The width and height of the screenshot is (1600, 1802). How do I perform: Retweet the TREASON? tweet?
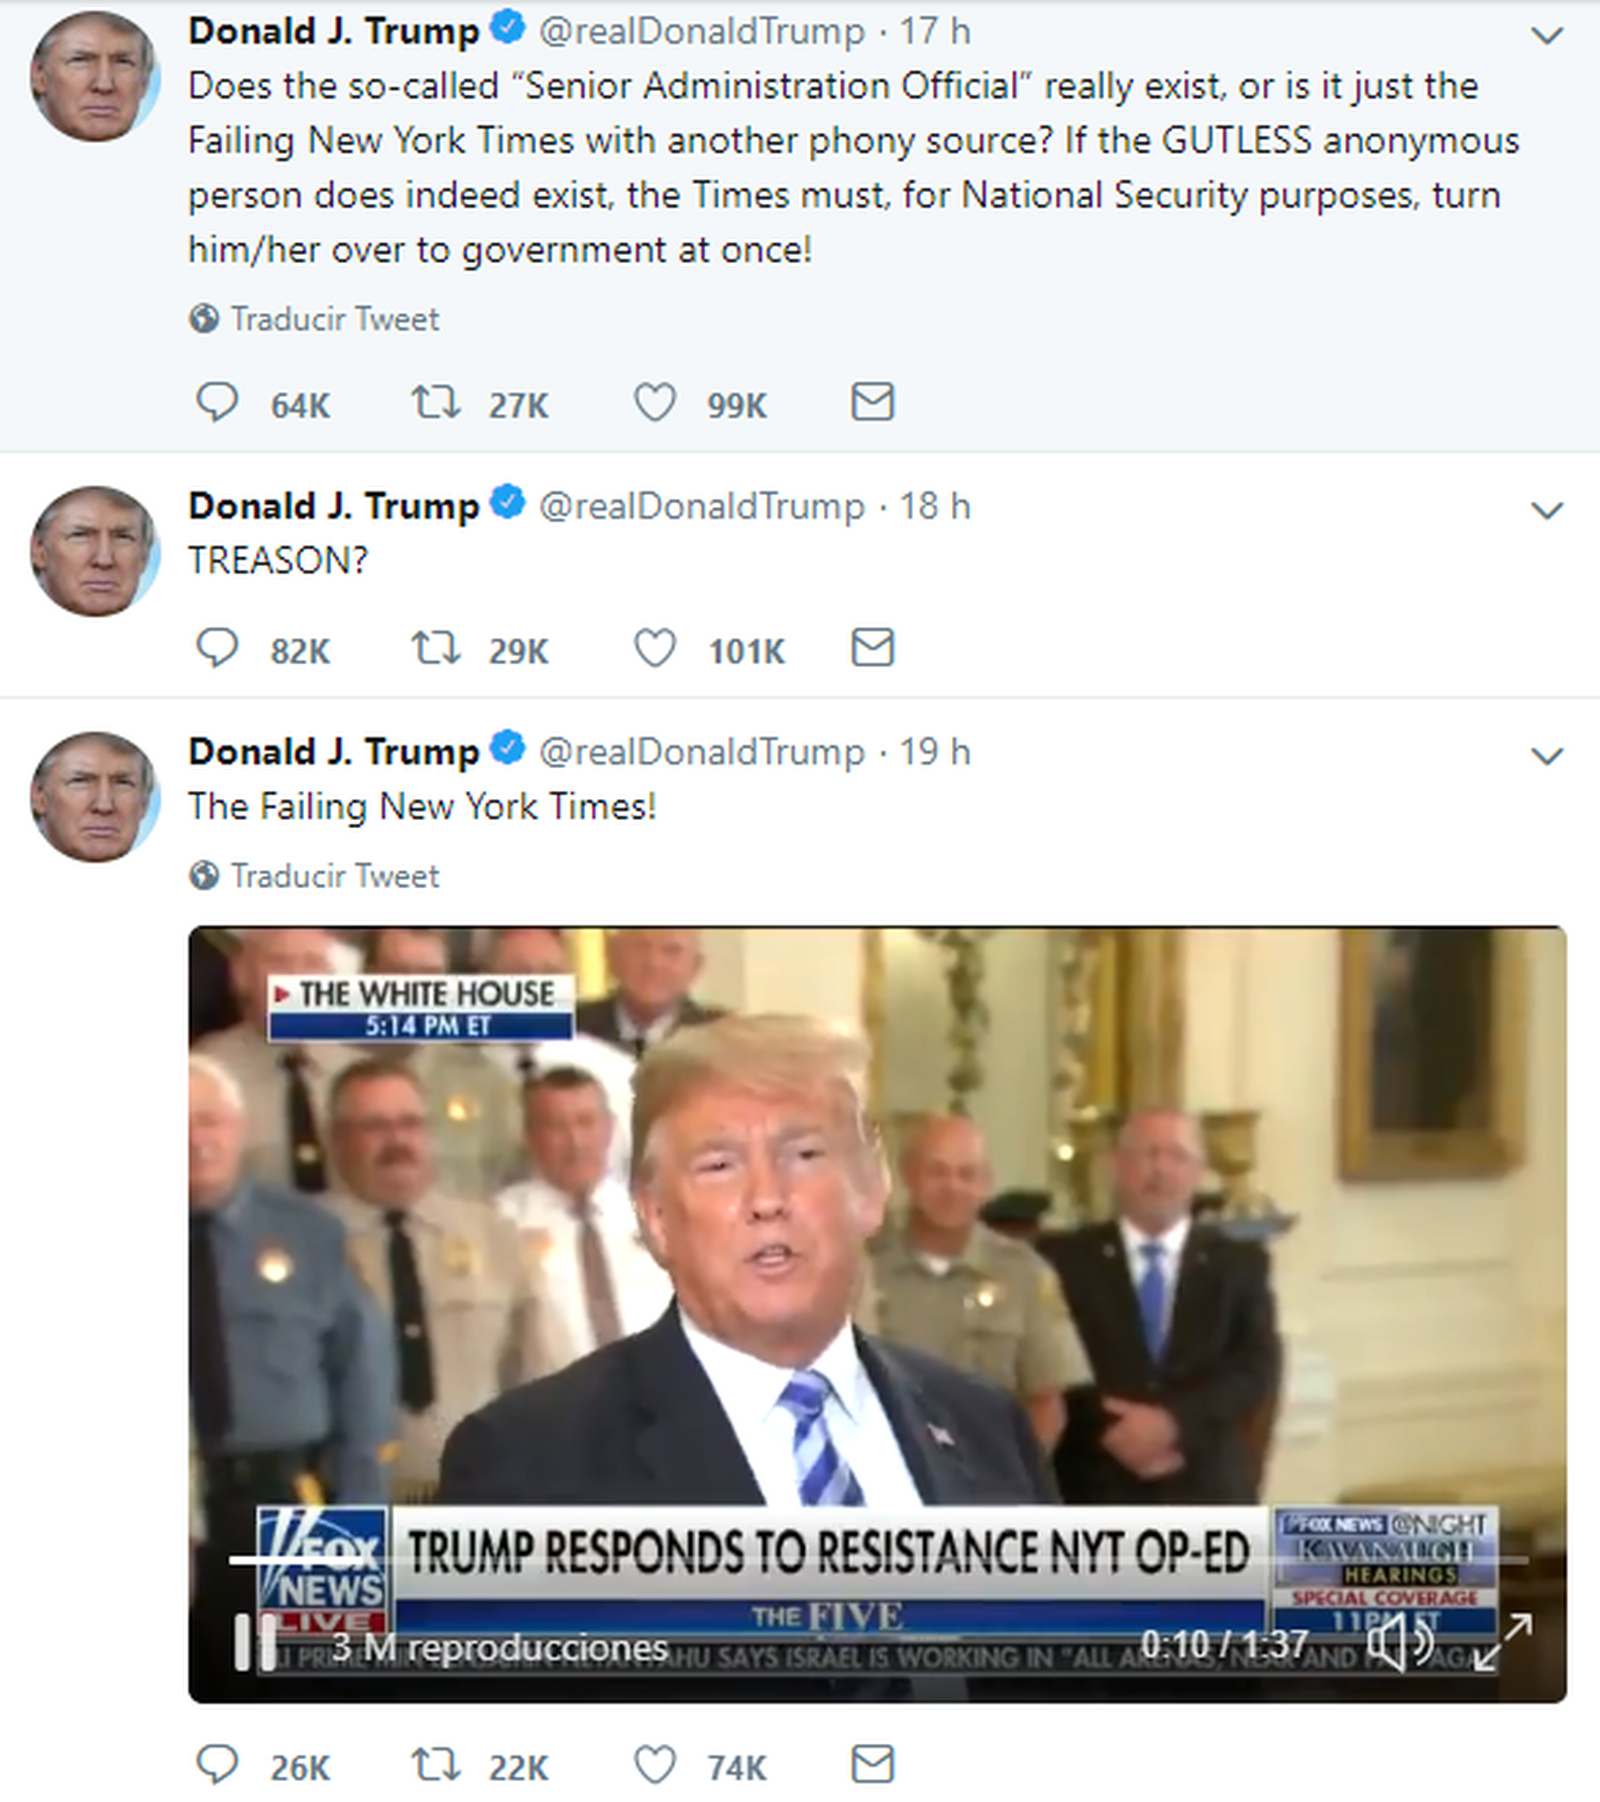pos(436,649)
